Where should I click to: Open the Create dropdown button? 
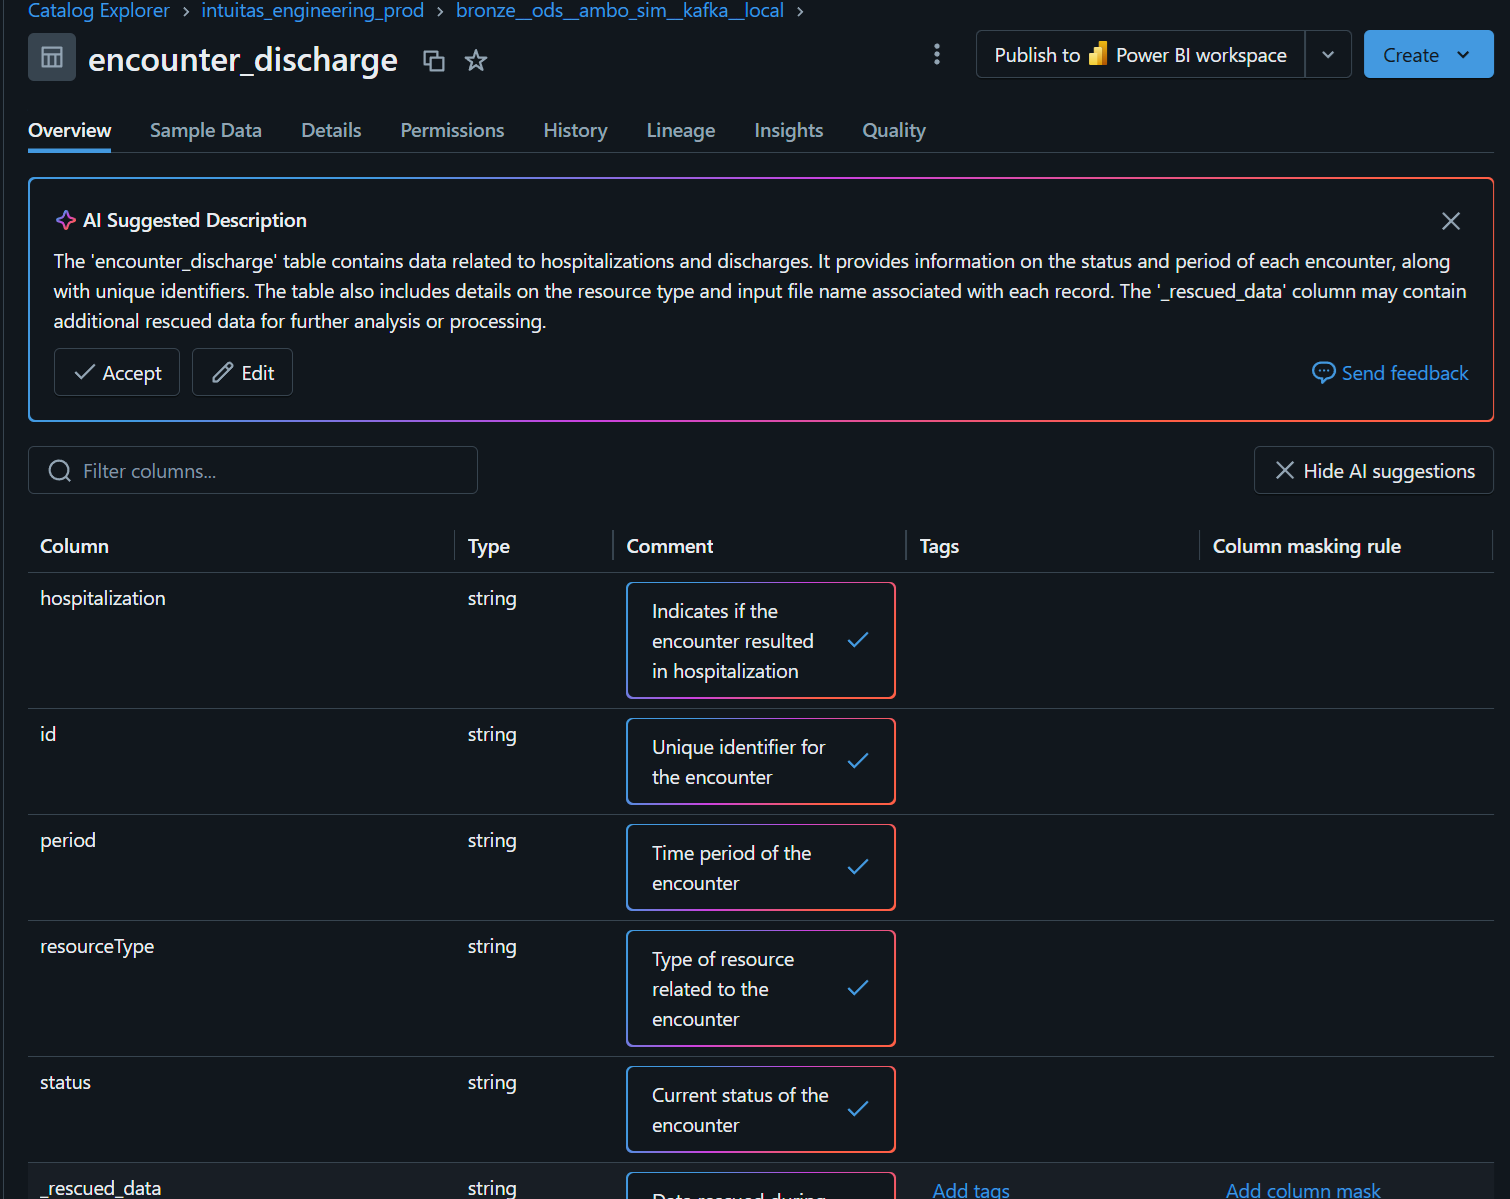tap(1427, 55)
